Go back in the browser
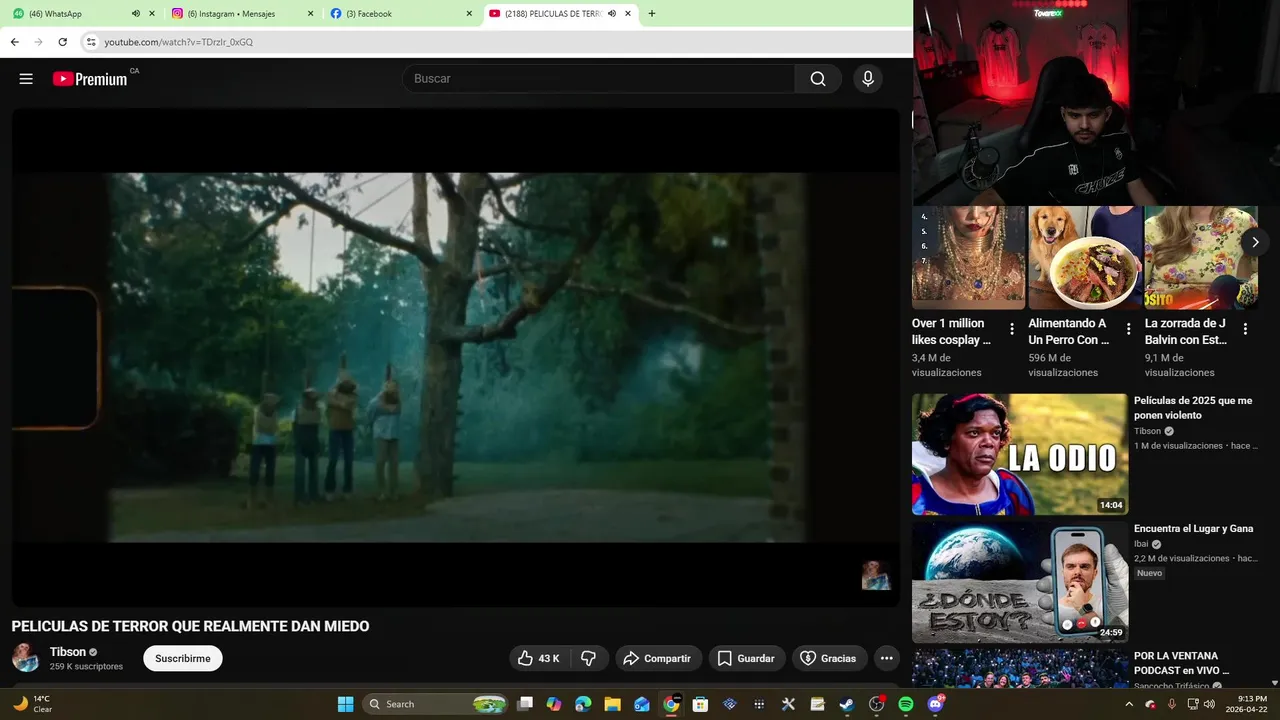 [x=14, y=42]
